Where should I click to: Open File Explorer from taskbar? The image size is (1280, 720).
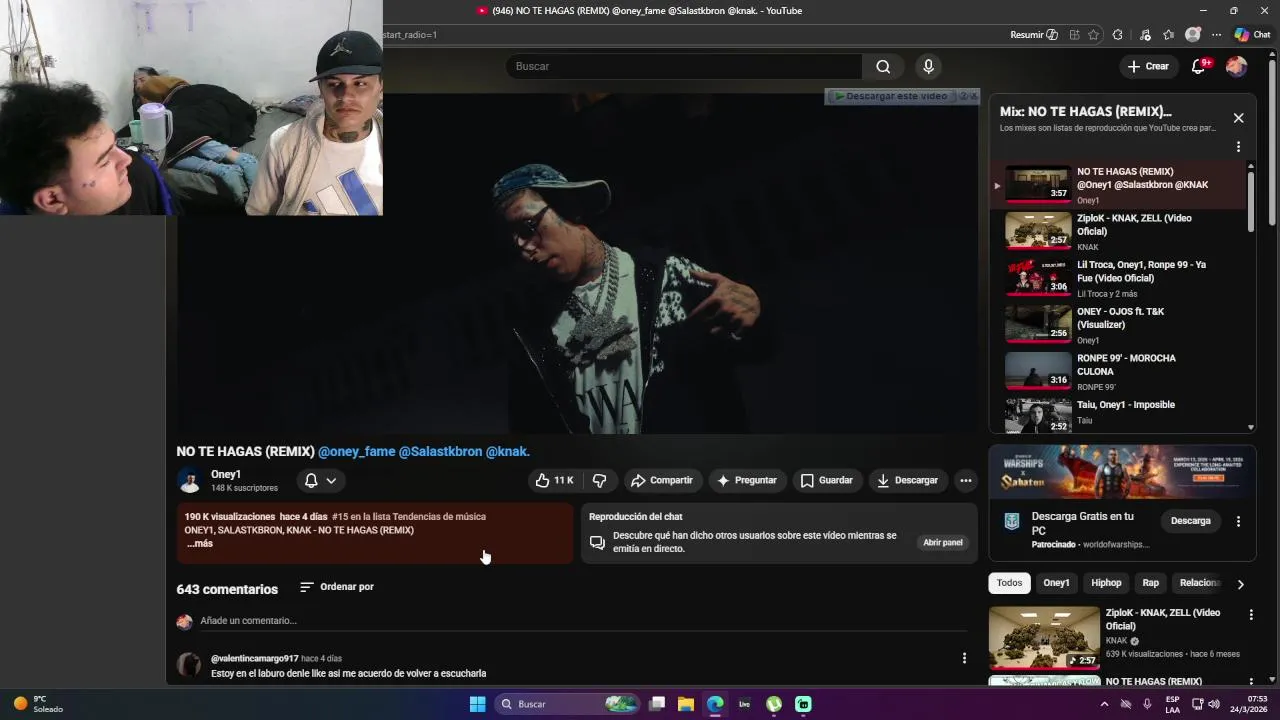pyautogui.click(x=686, y=704)
